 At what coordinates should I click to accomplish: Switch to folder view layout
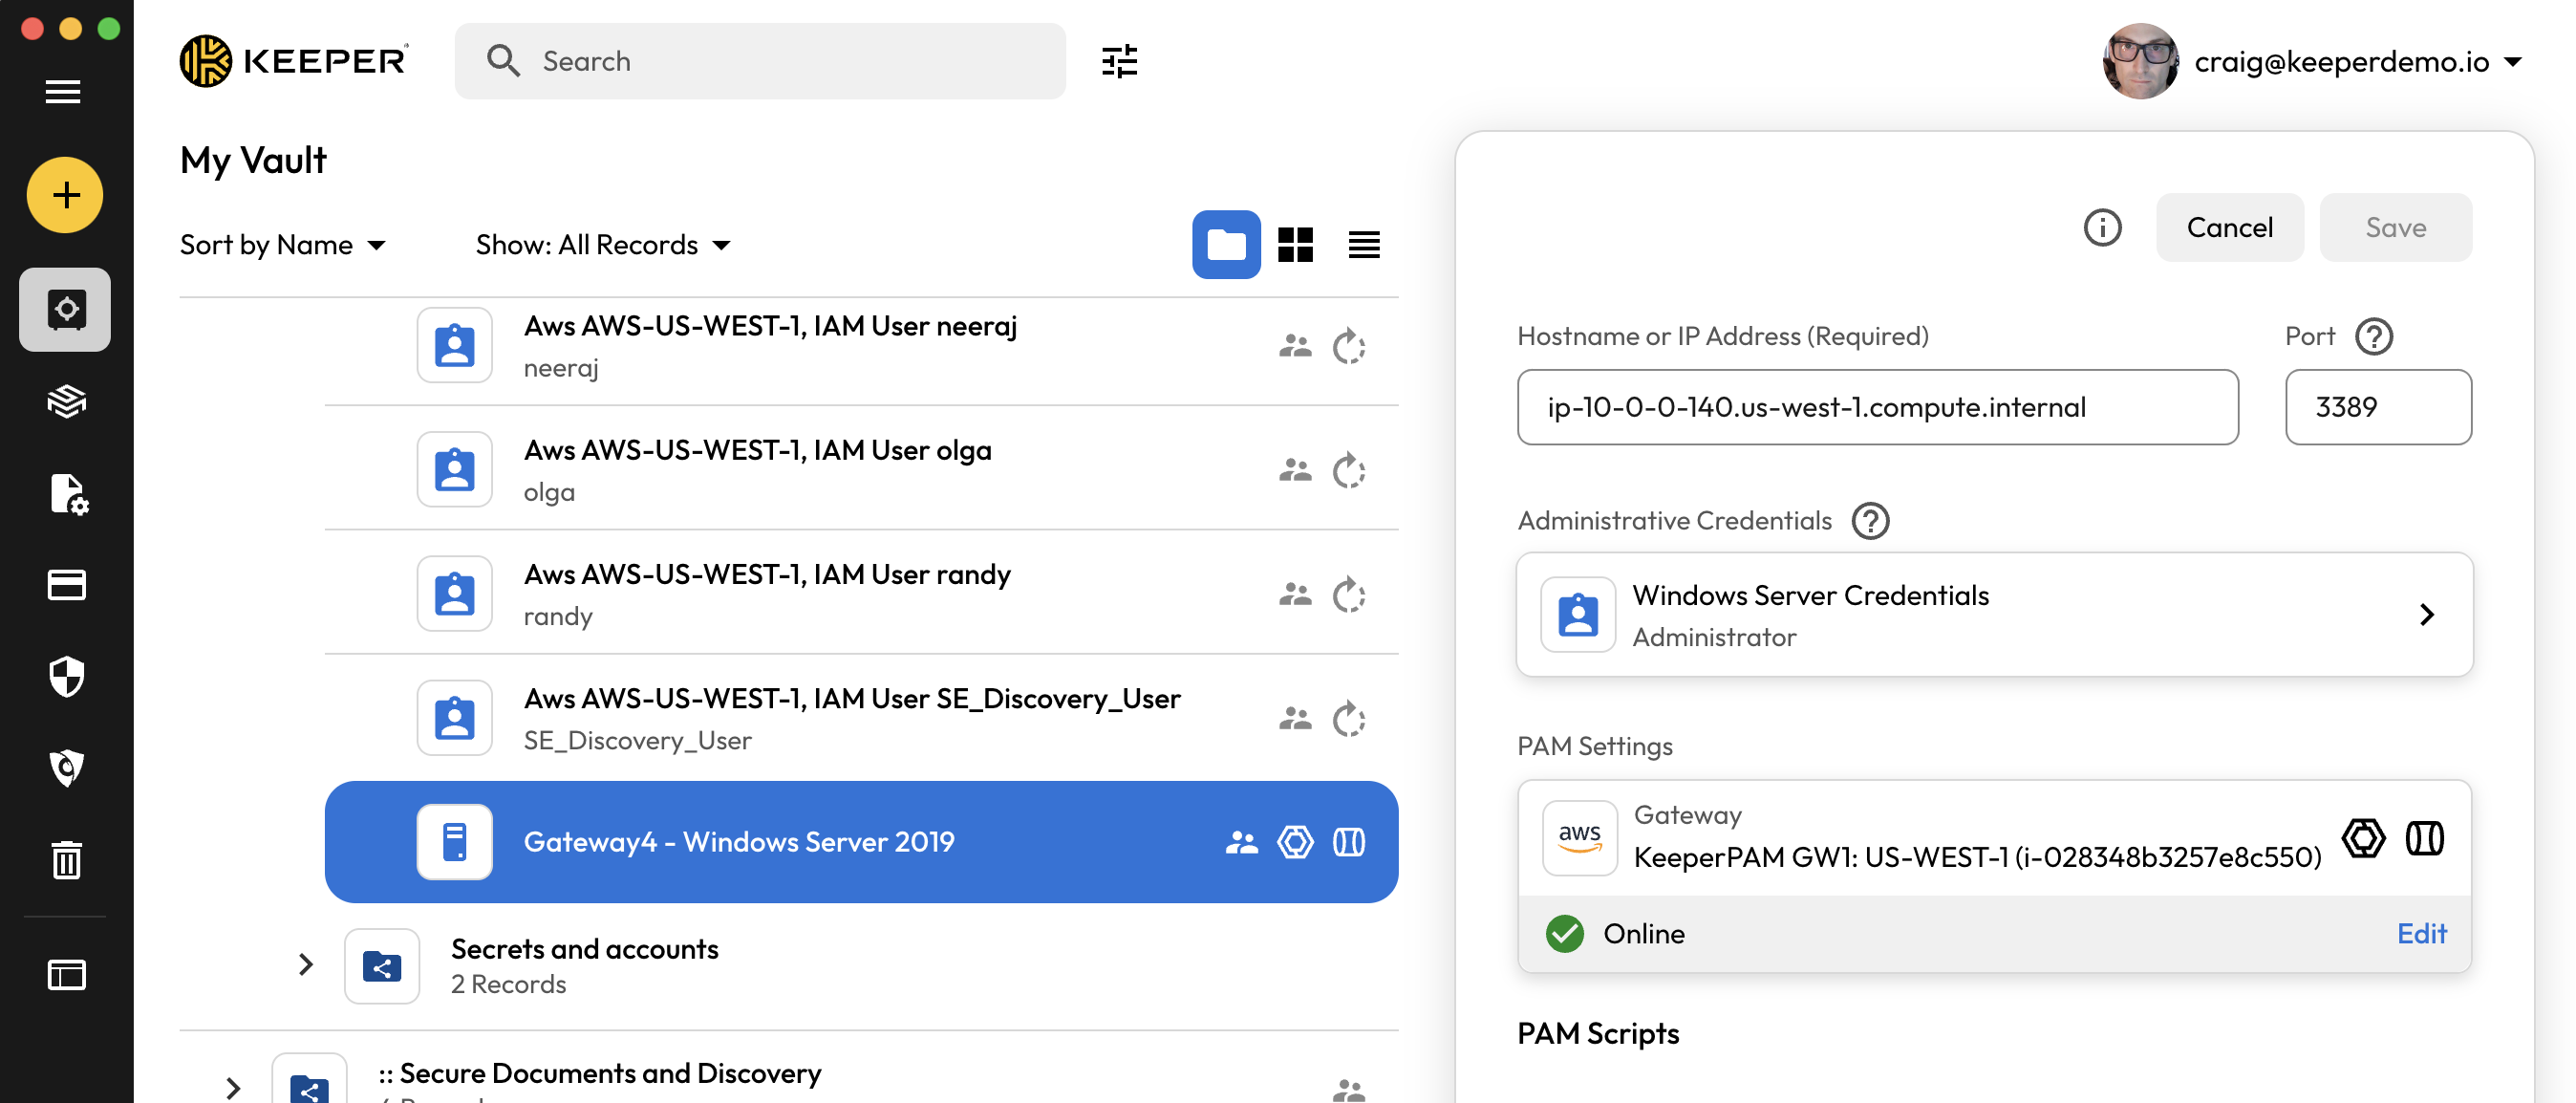(1226, 244)
